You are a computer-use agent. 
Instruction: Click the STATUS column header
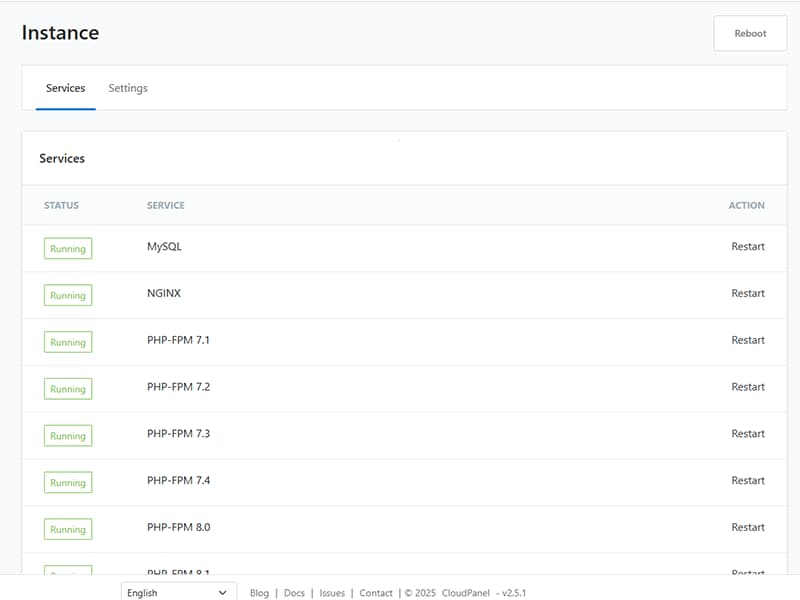pos(61,206)
